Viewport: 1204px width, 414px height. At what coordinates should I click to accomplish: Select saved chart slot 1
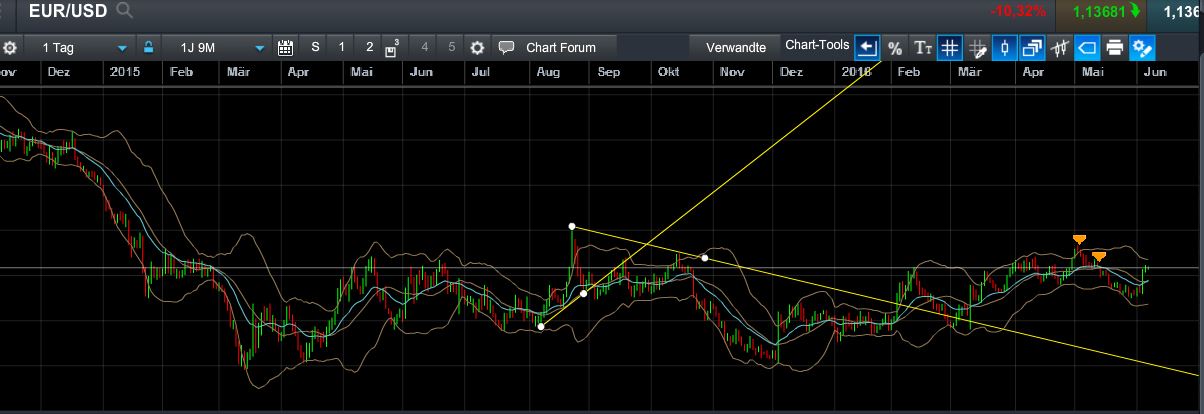[x=342, y=47]
